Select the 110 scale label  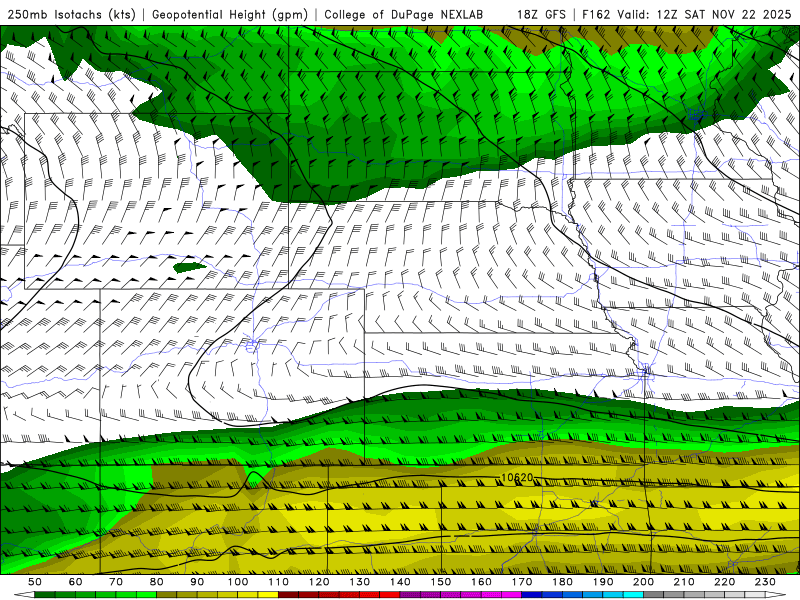point(278,582)
